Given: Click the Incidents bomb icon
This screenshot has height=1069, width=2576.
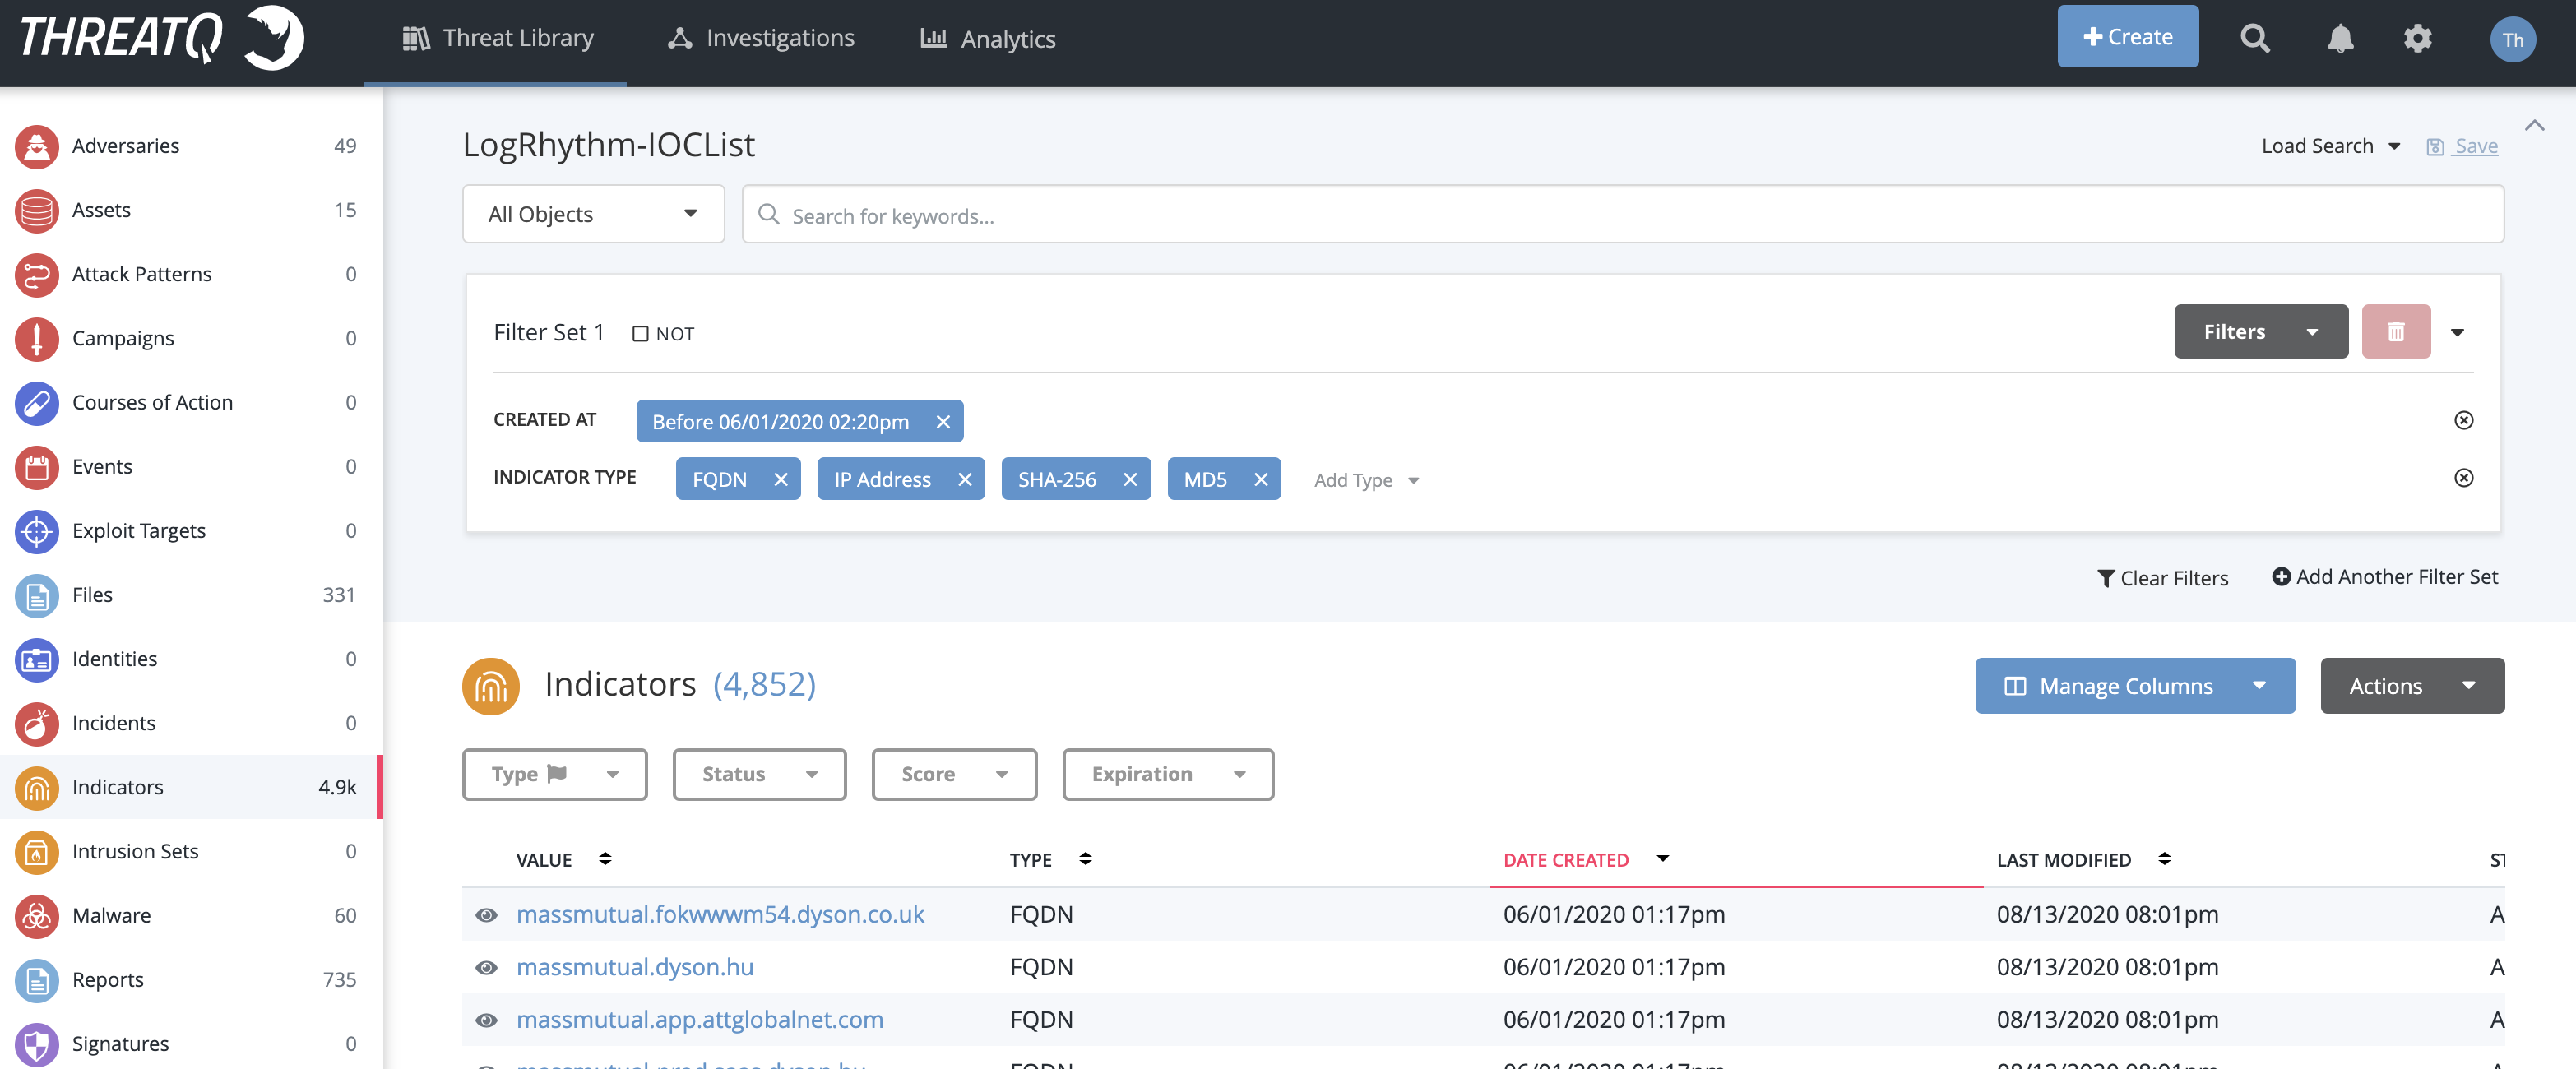Looking at the screenshot, I should (37, 723).
